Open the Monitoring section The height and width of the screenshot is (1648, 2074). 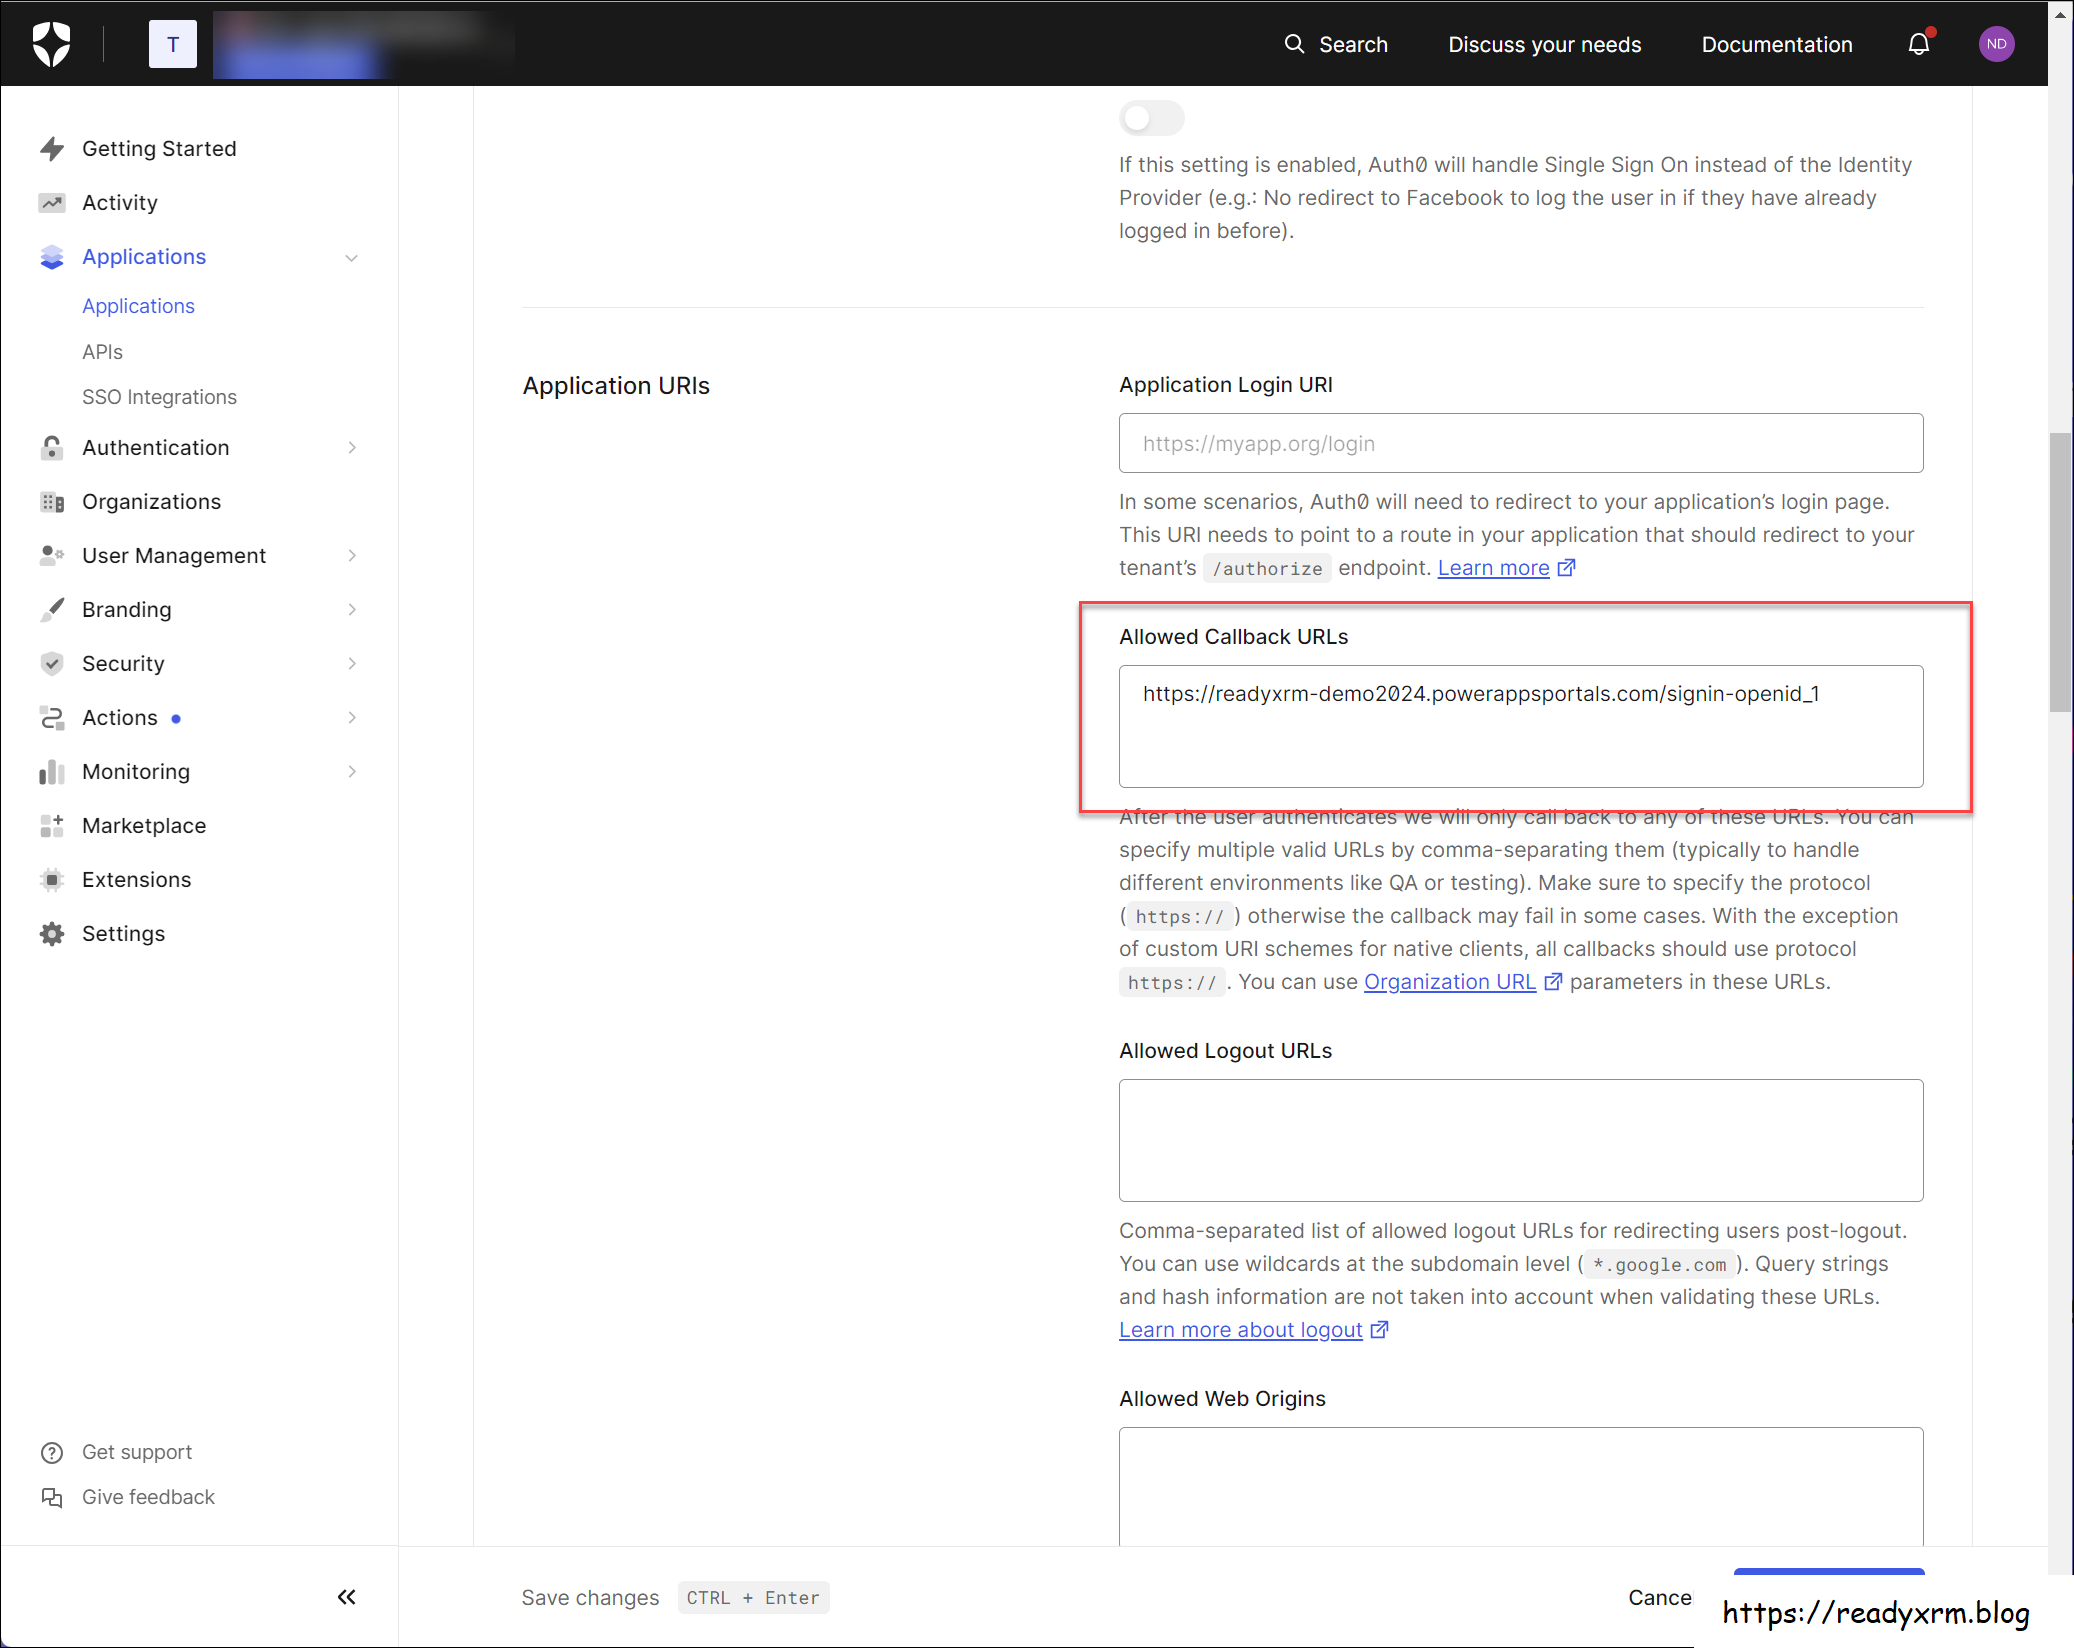tap(136, 771)
